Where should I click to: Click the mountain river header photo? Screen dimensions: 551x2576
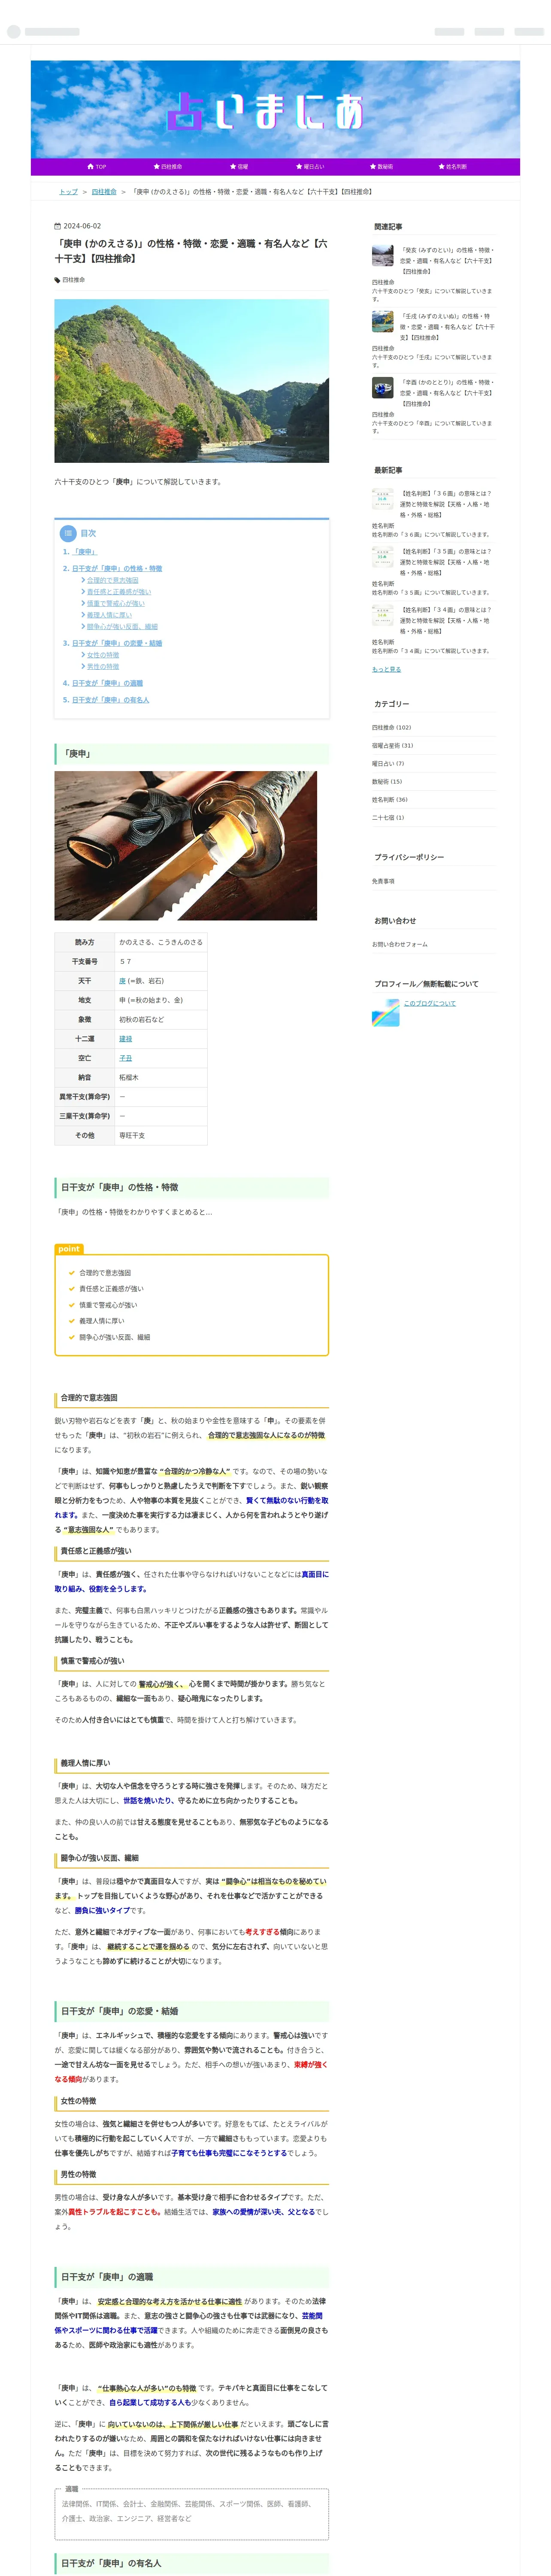coord(191,381)
